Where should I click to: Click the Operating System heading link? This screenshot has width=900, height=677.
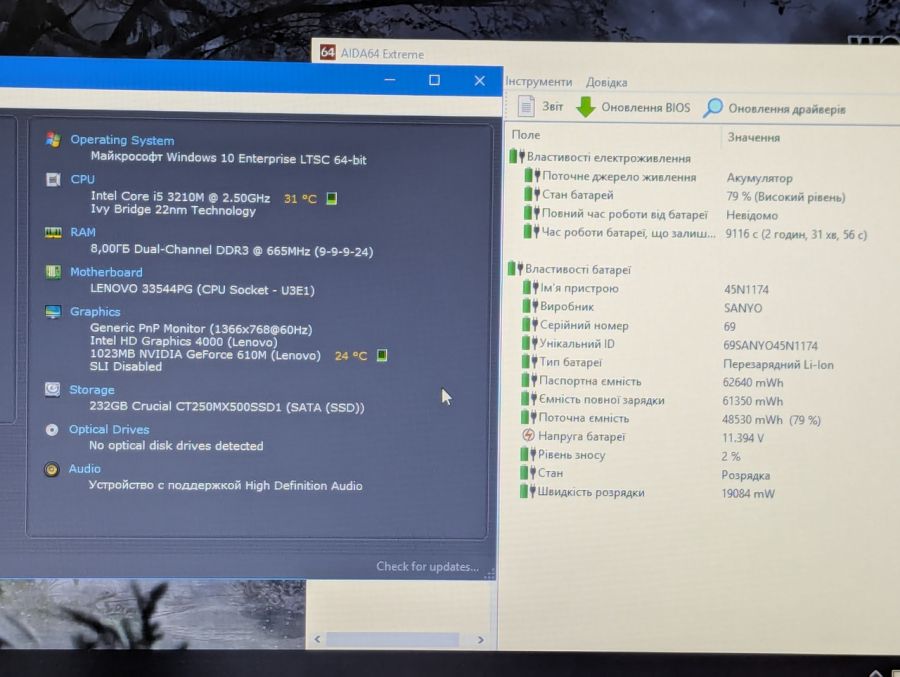(122, 140)
